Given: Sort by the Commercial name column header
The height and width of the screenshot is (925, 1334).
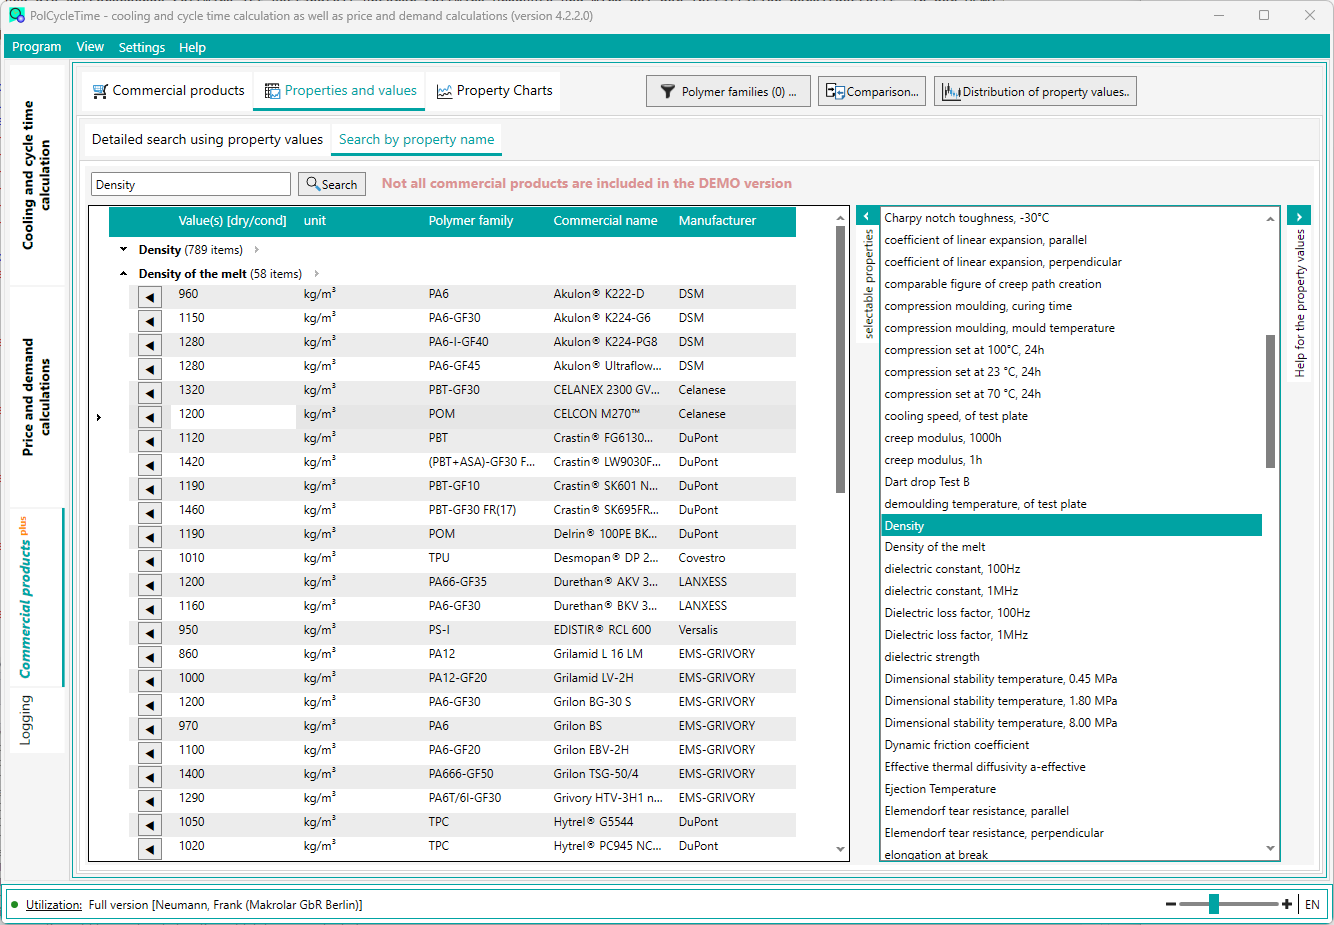Looking at the screenshot, I should (606, 221).
